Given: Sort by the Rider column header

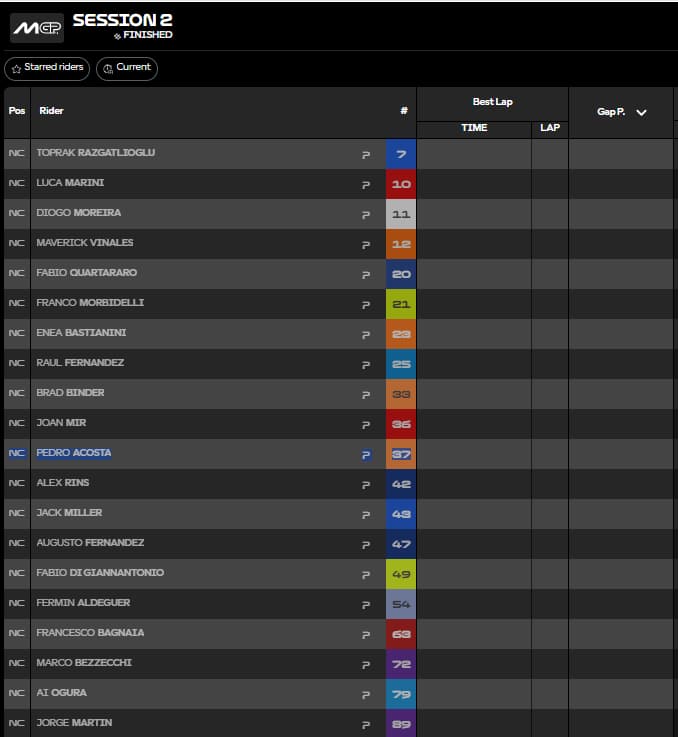Looking at the screenshot, I should pyautogui.click(x=51, y=111).
